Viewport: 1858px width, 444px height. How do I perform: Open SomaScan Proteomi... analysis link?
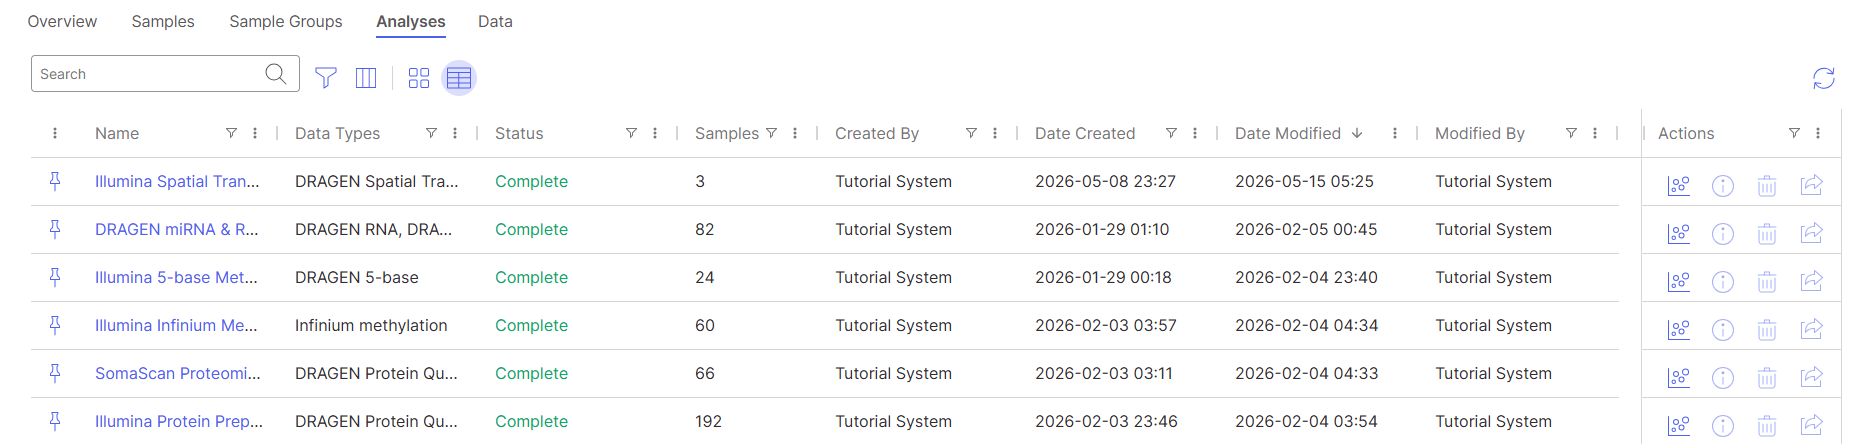point(178,373)
